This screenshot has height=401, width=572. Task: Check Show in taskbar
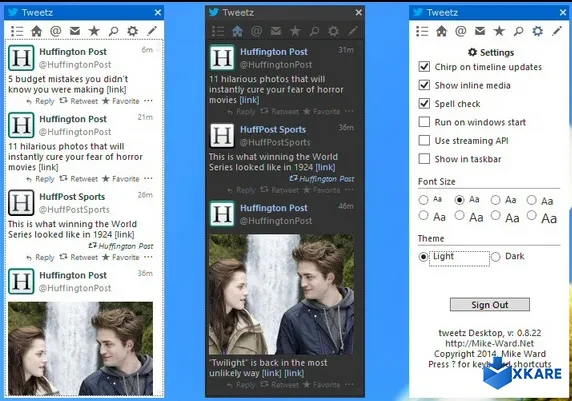[424, 159]
